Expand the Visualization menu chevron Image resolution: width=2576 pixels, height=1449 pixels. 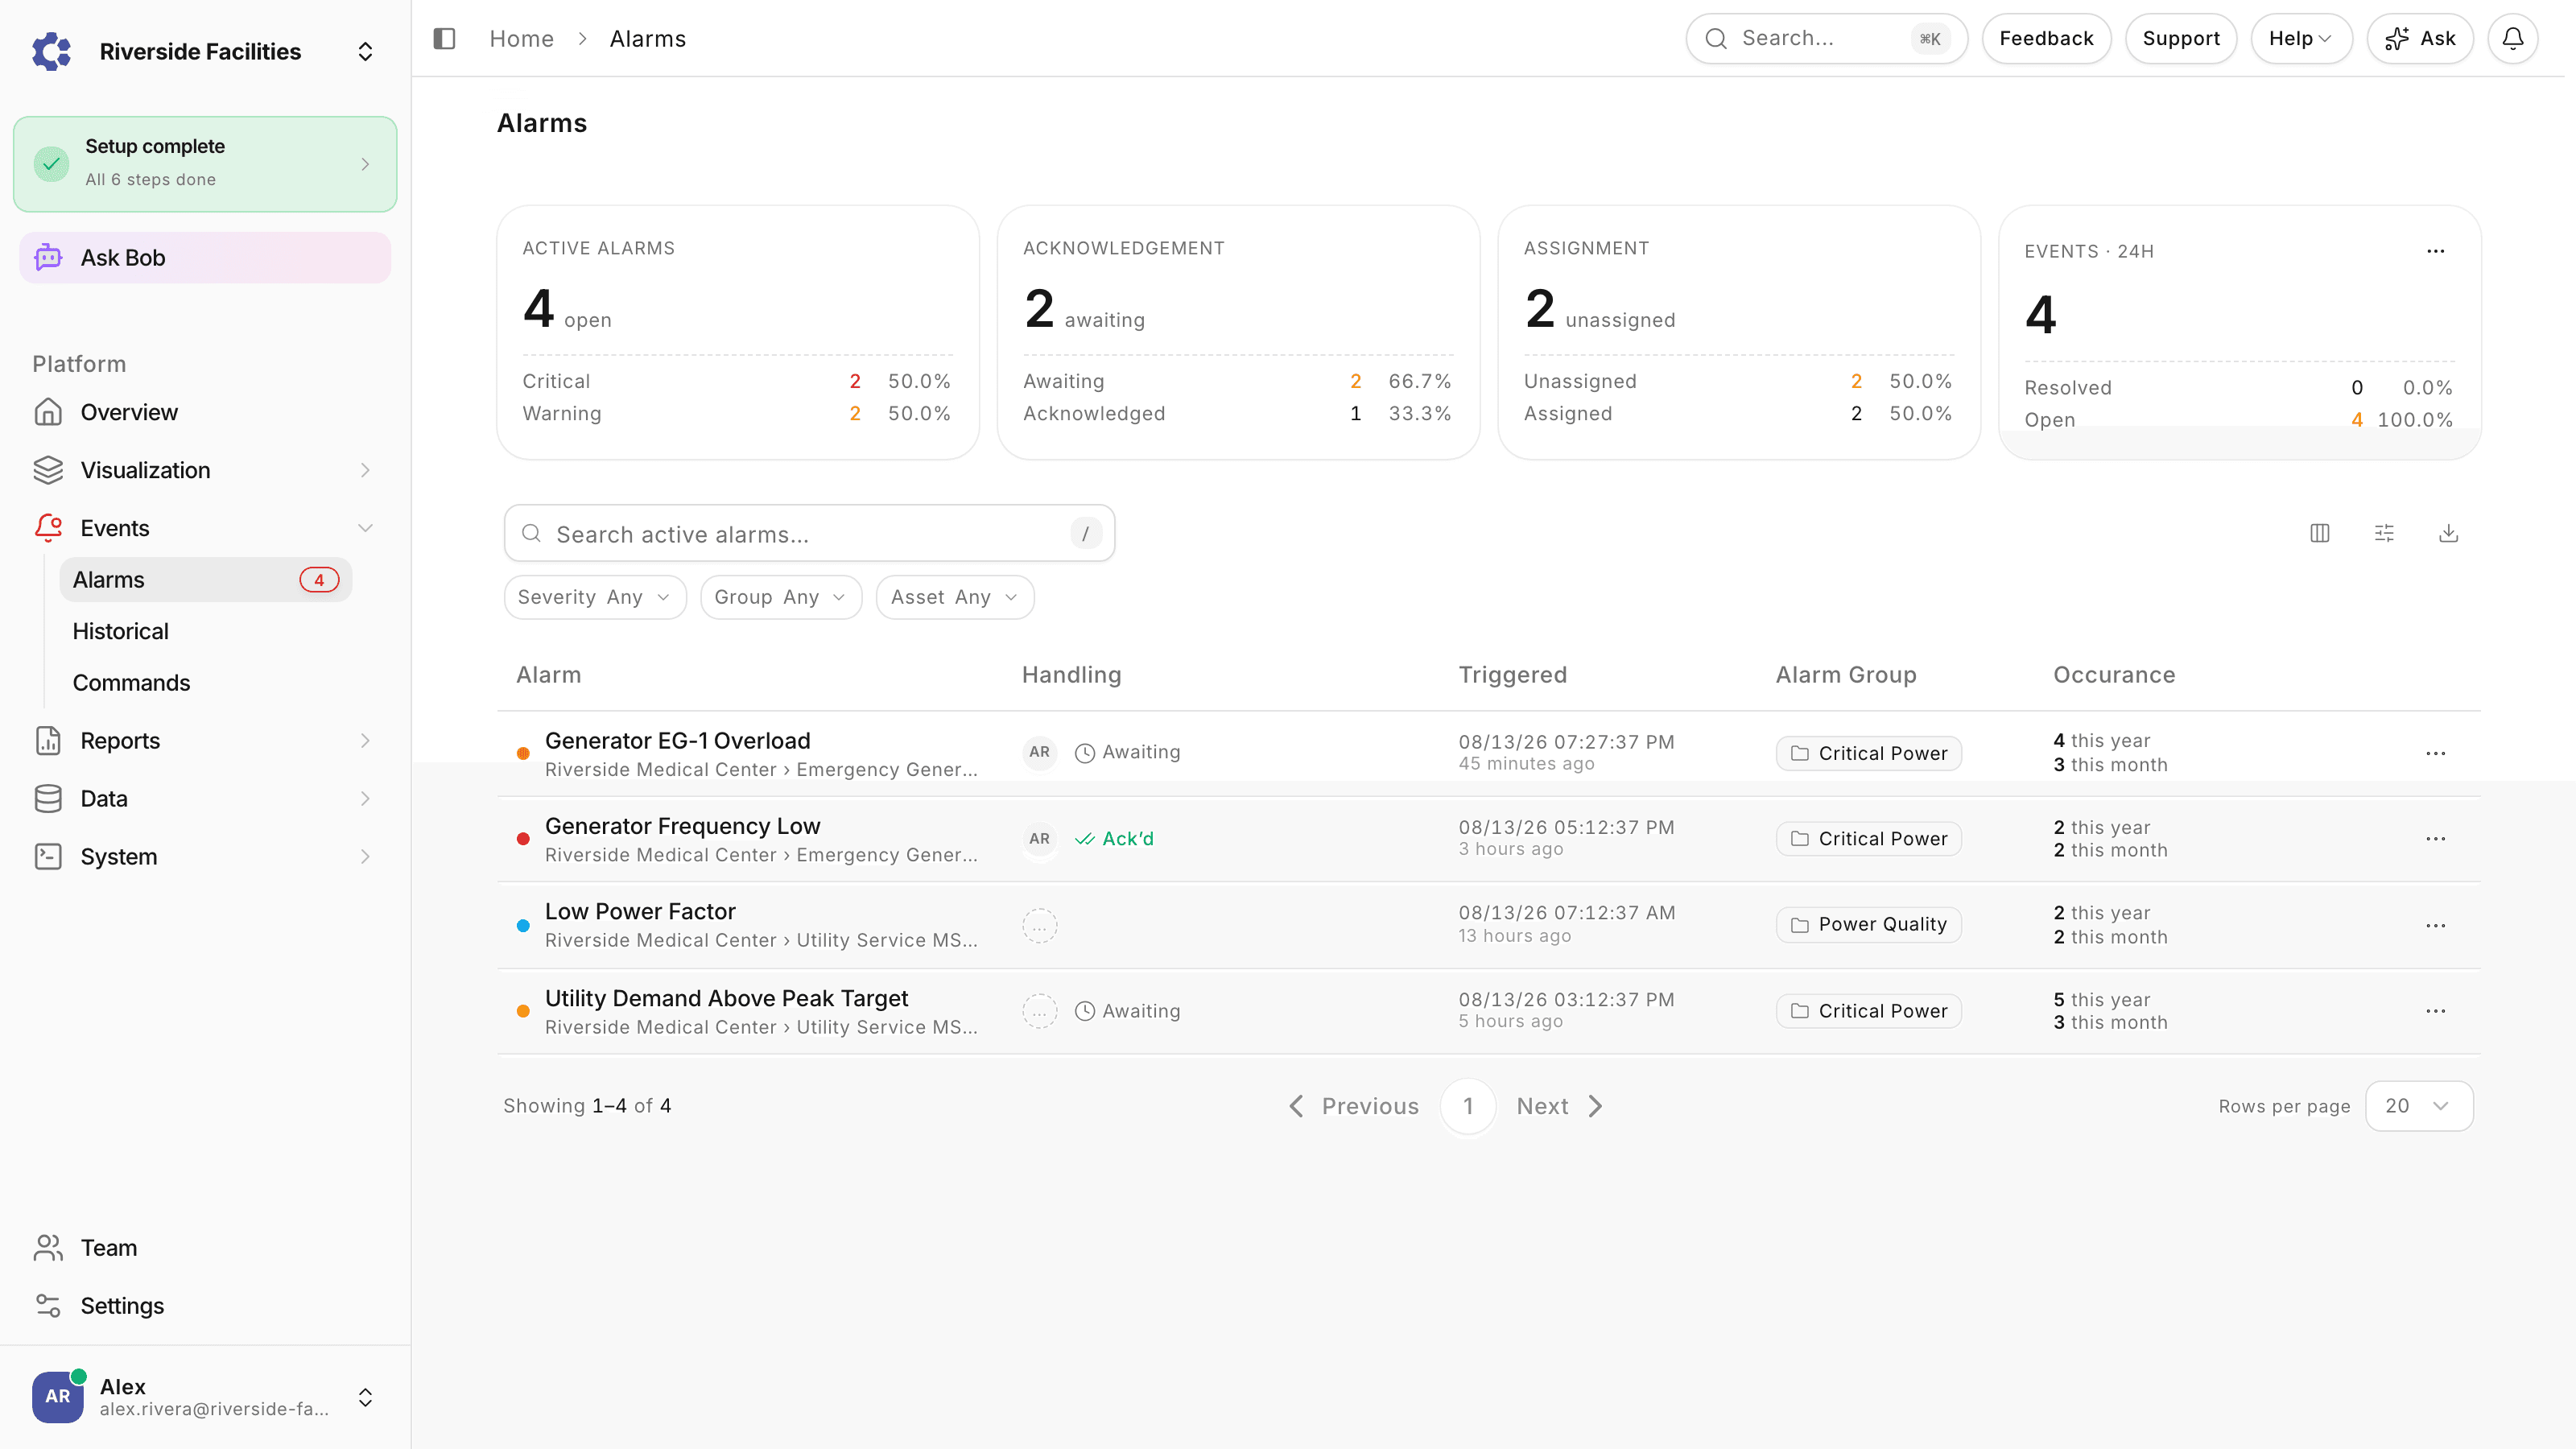365,470
